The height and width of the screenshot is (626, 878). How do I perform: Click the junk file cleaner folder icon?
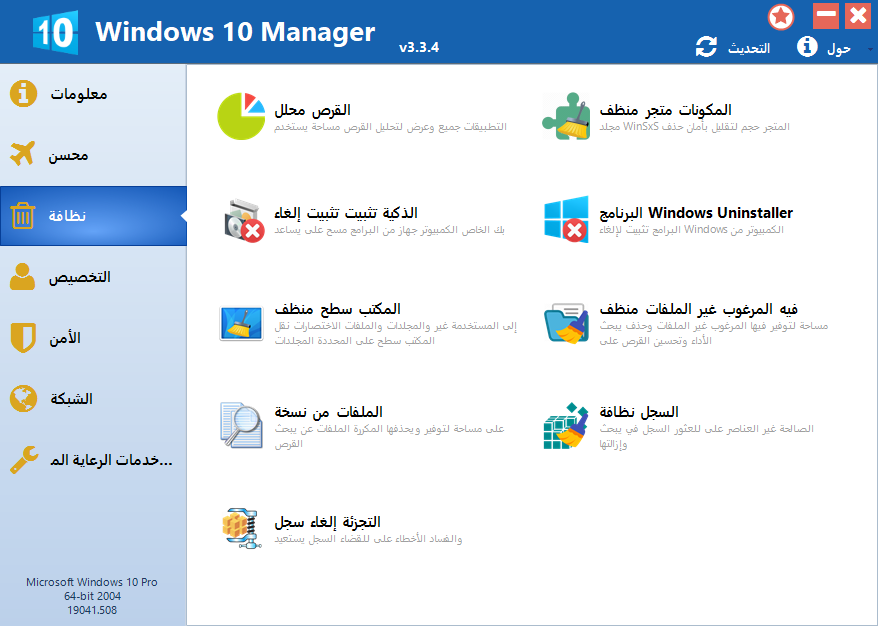pyautogui.click(x=566, y=323)
